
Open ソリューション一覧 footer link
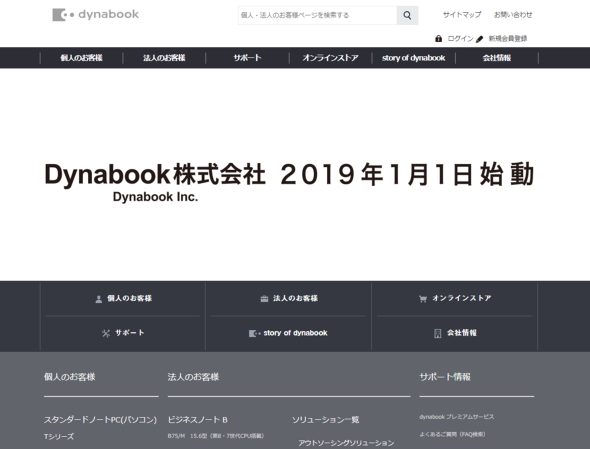tap(325, 420)
